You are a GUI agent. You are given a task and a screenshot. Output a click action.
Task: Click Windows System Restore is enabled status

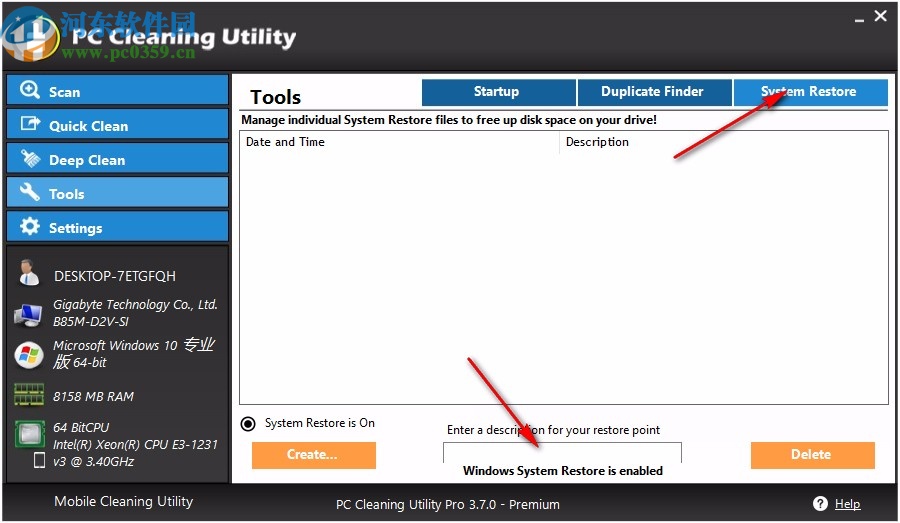tap(562, 471)
